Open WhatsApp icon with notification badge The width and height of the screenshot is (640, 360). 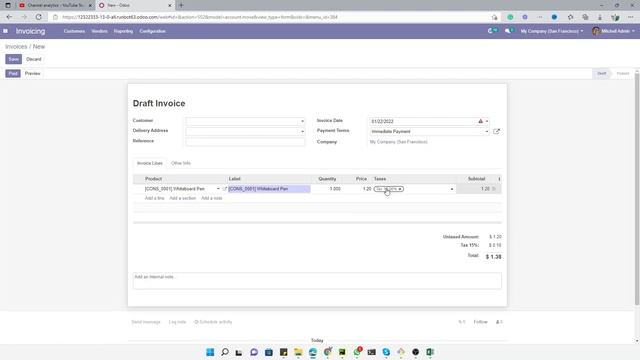(357, 351)
